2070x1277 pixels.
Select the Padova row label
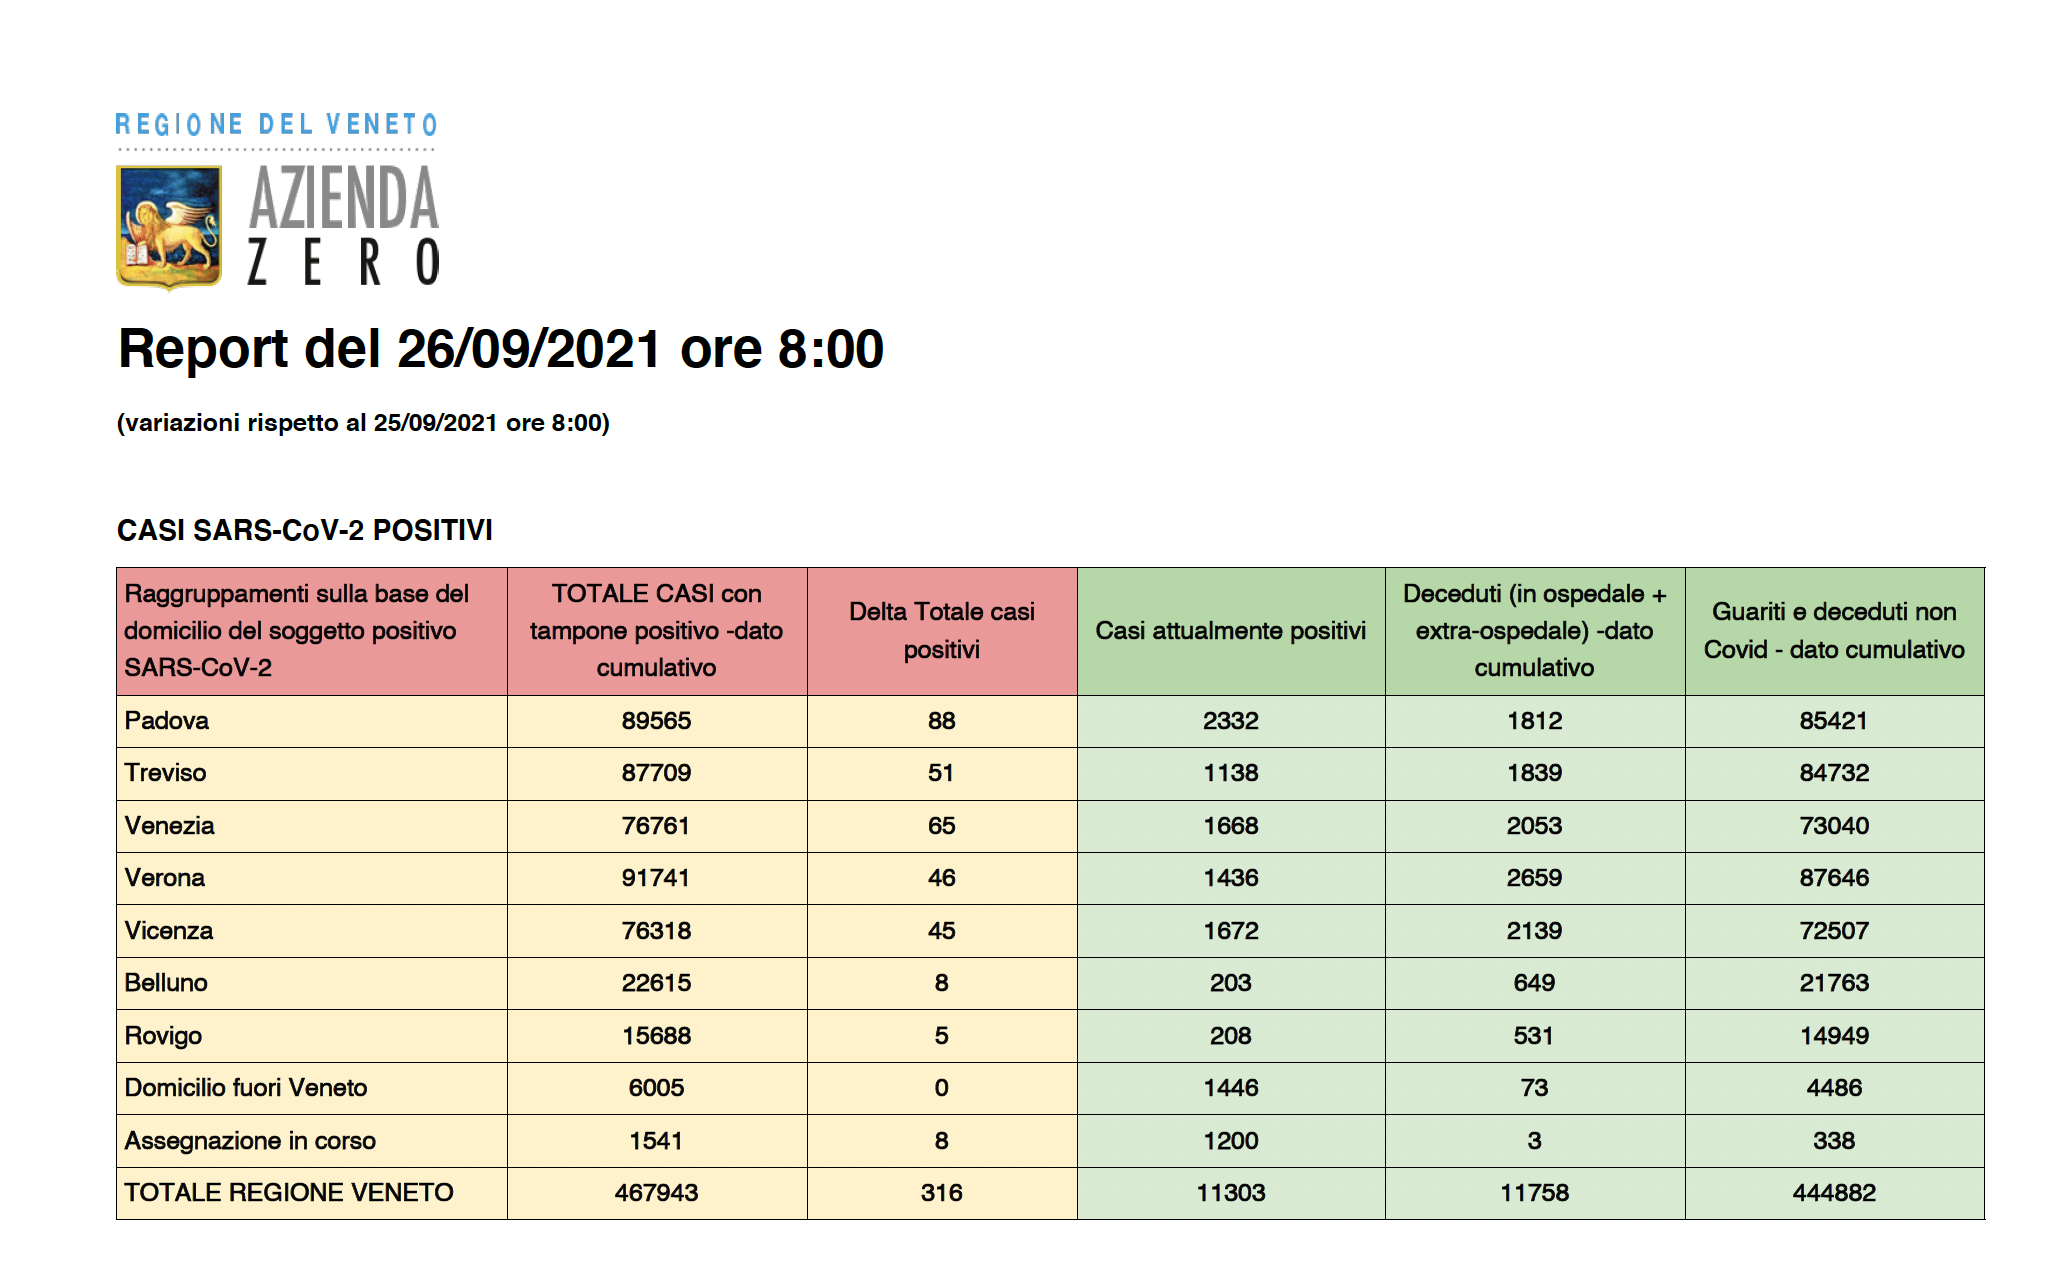(x=167, y=721)
